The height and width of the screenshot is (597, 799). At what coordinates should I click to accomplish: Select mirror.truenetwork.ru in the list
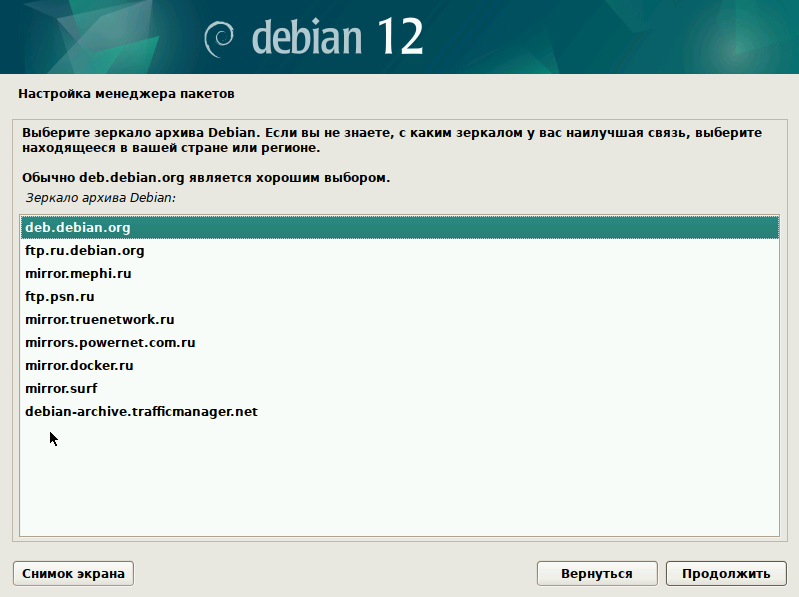[400, 319]
